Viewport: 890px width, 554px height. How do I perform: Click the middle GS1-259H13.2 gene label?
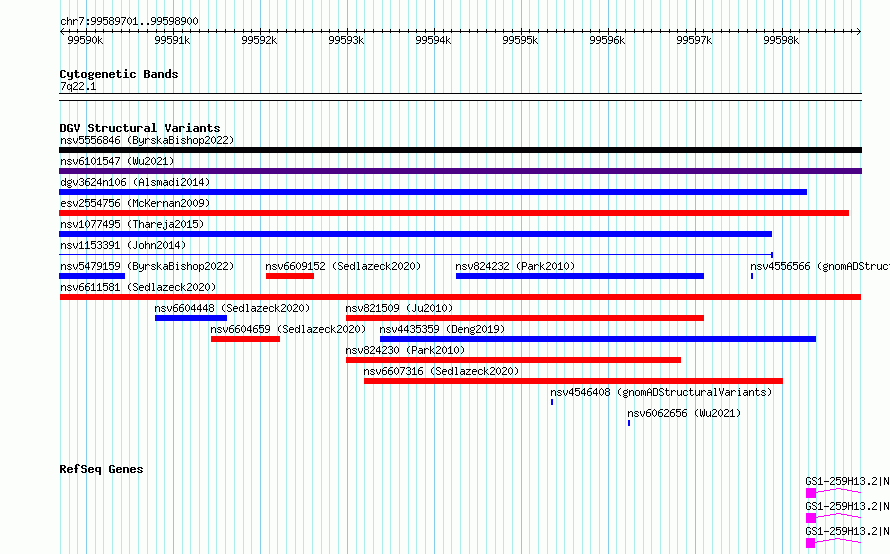(x=847, y=506)
